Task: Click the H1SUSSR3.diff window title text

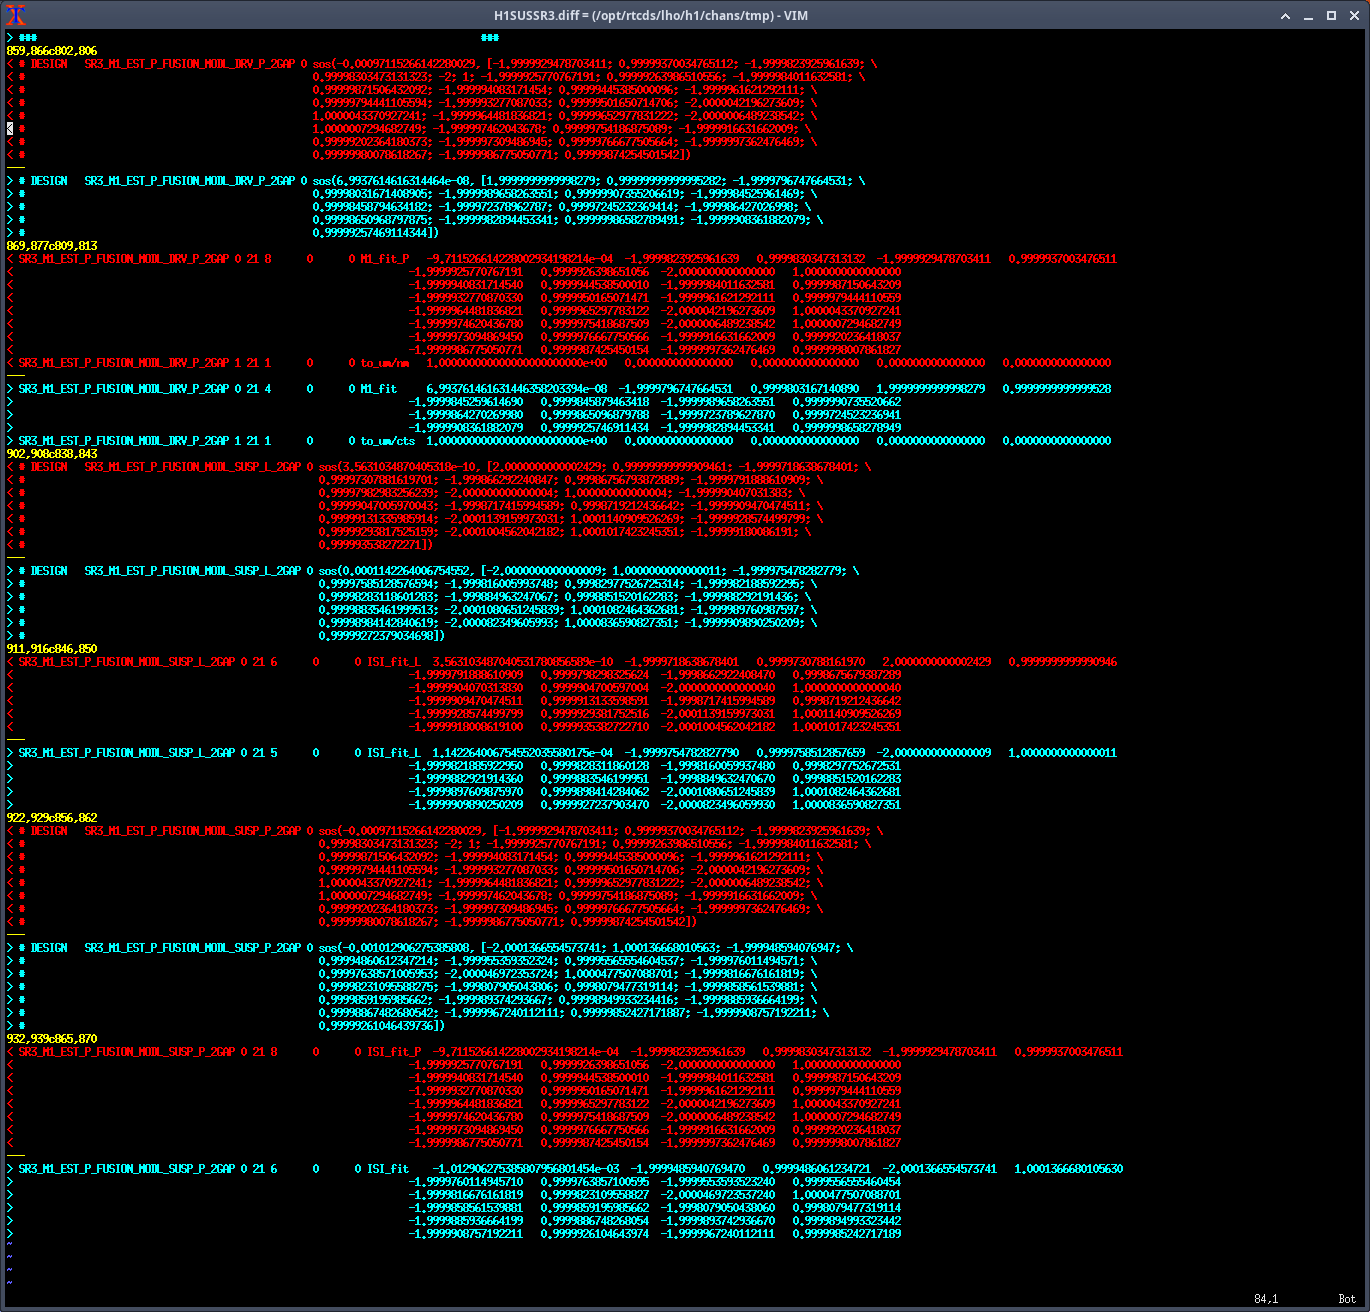Action: (651, 16)
